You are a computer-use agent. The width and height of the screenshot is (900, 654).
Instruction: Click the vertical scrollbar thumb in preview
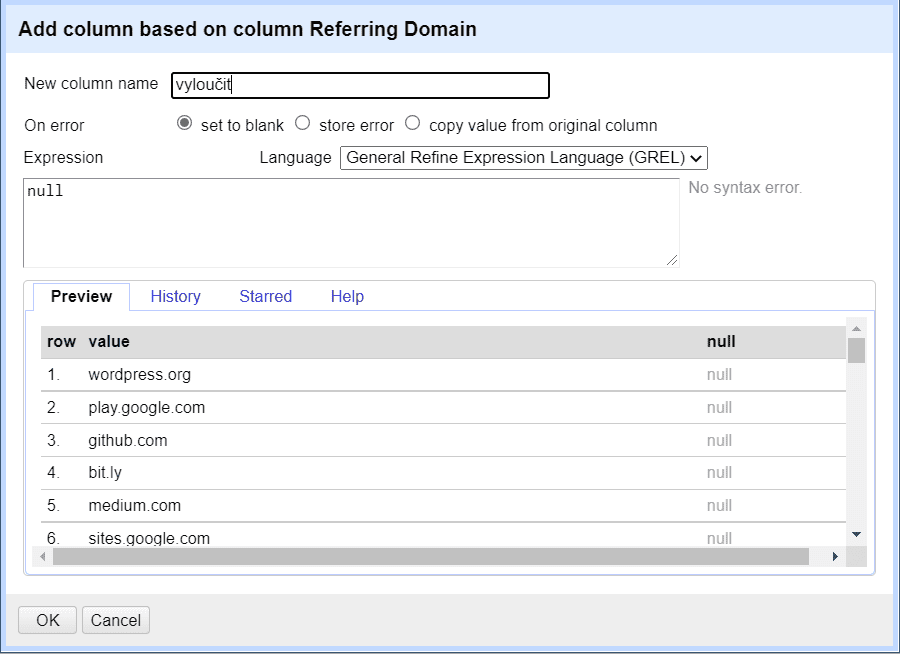click(x=856, y=350)
